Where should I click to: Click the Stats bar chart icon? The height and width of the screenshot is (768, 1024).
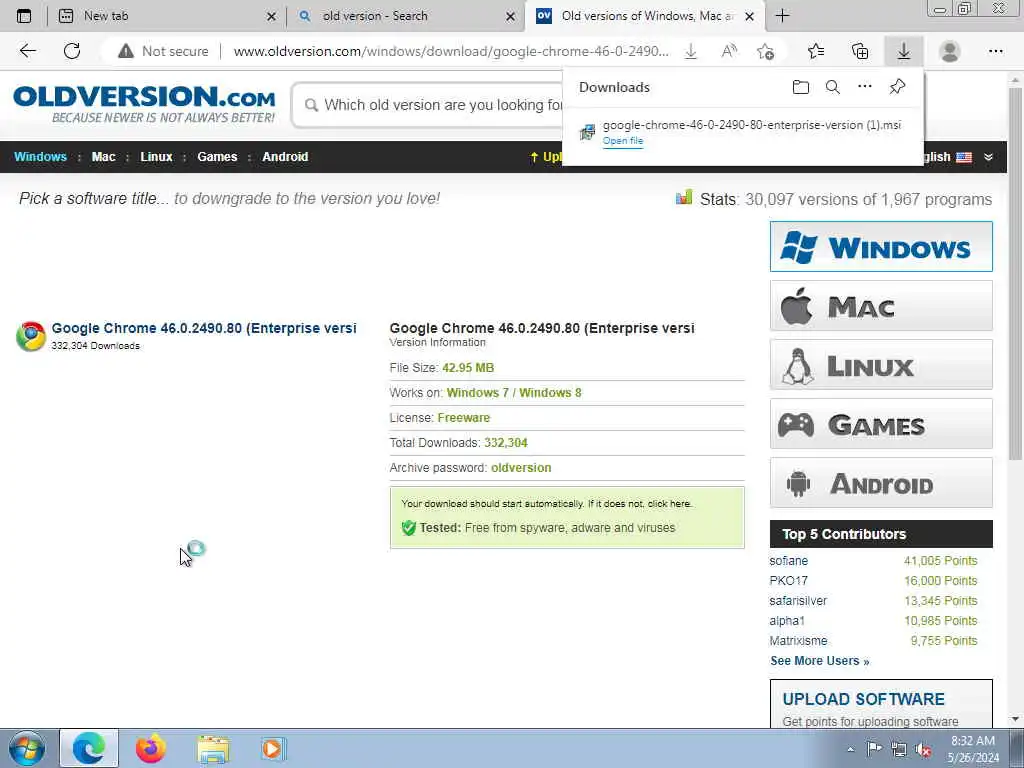point(684,197)
